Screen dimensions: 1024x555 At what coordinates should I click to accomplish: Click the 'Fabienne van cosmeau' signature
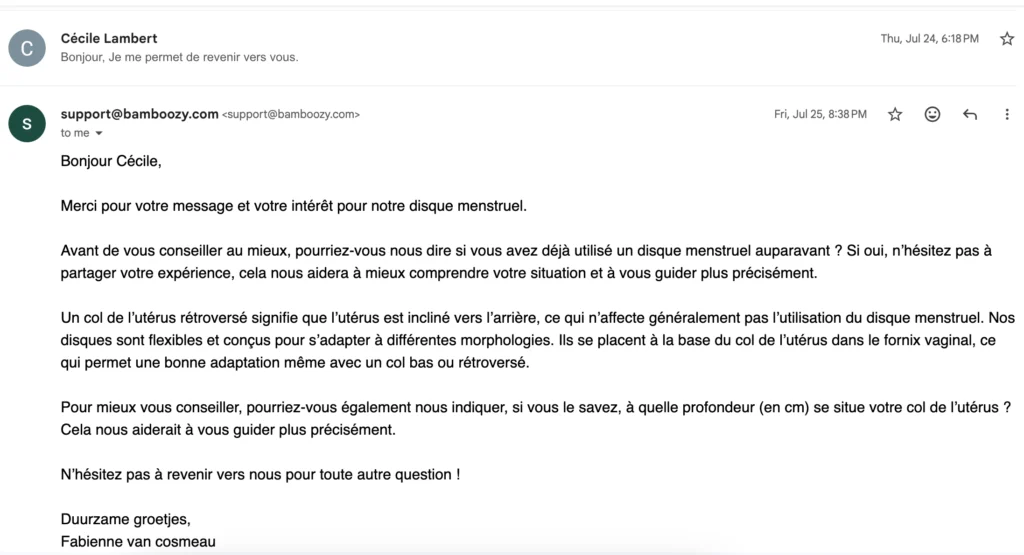pos(138,543)
